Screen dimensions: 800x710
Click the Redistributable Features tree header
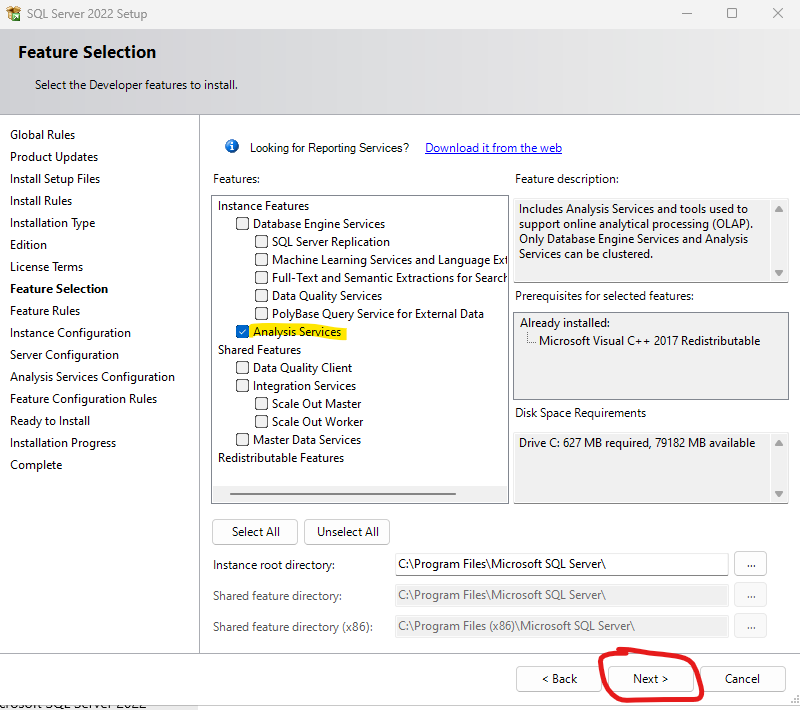point(281,458)
